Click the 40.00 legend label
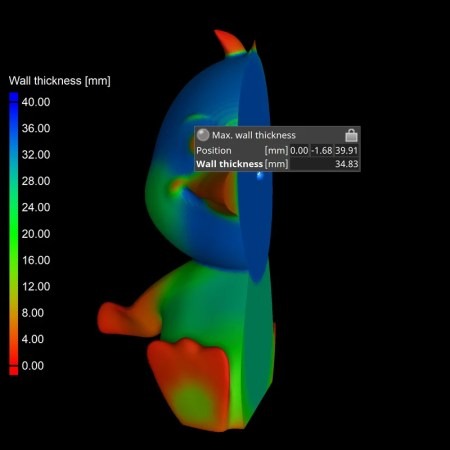Viewport: 450px width, 450px height. click(x=36, y=102)
